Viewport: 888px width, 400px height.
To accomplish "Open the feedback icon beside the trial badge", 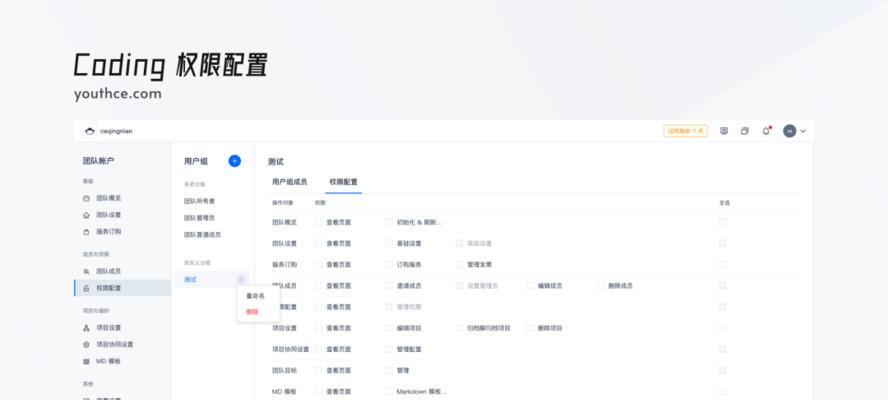I will [x=724, y=131].
